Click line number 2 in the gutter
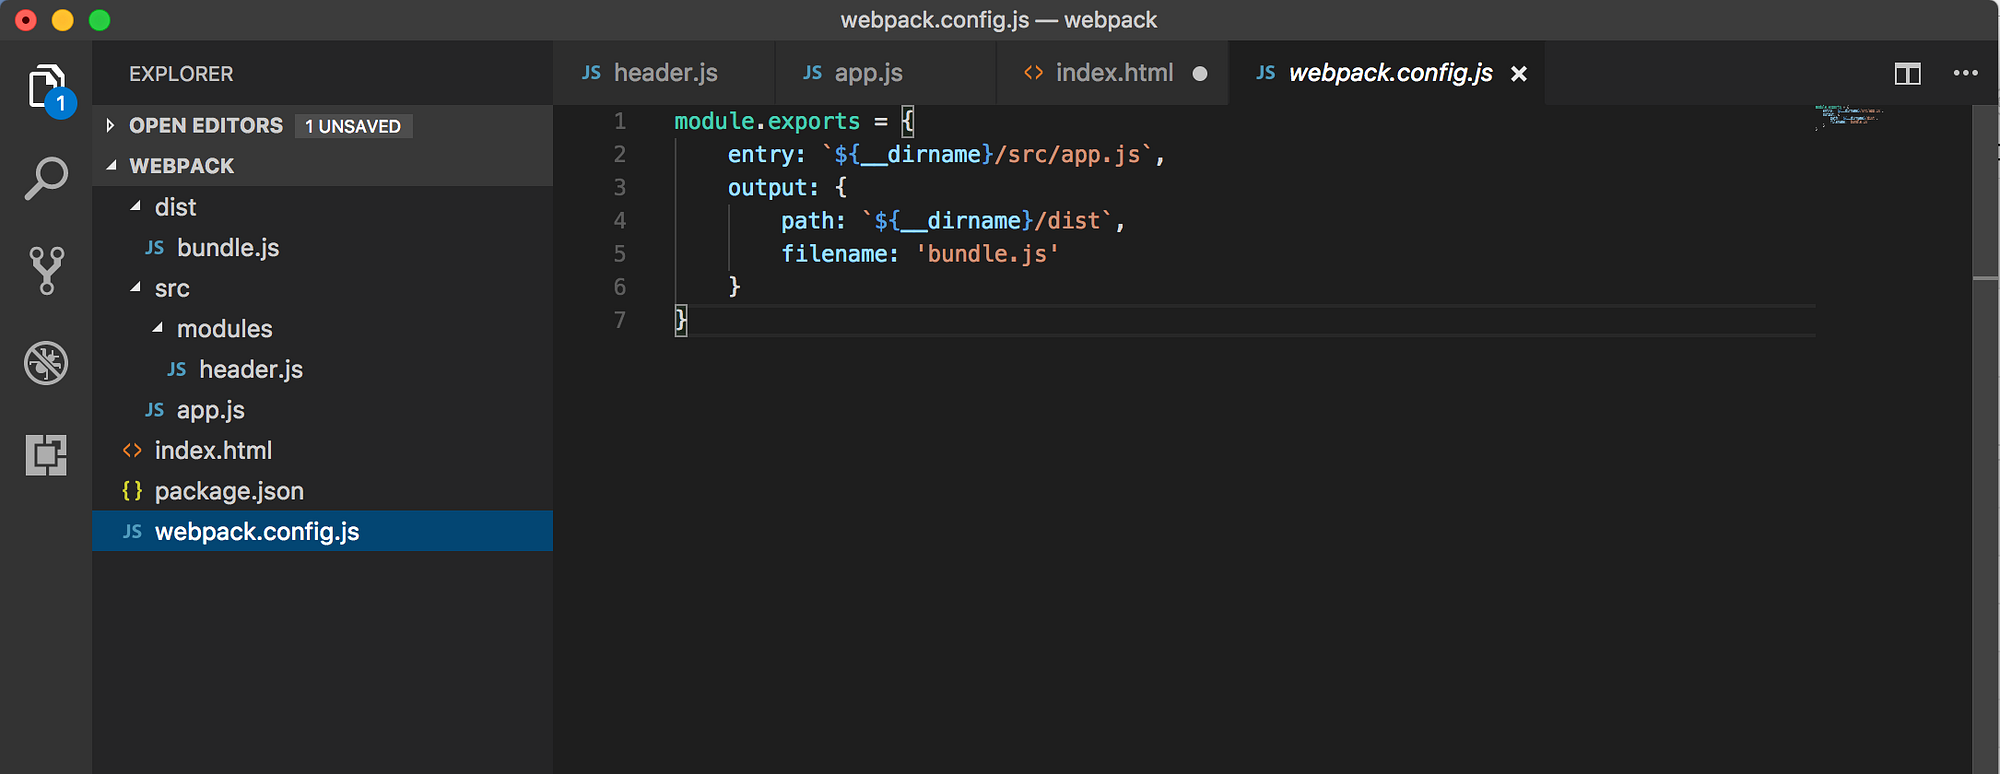The height and width of the screenshot is (774, 2000). pyautogui.click(x=620, y=154)
